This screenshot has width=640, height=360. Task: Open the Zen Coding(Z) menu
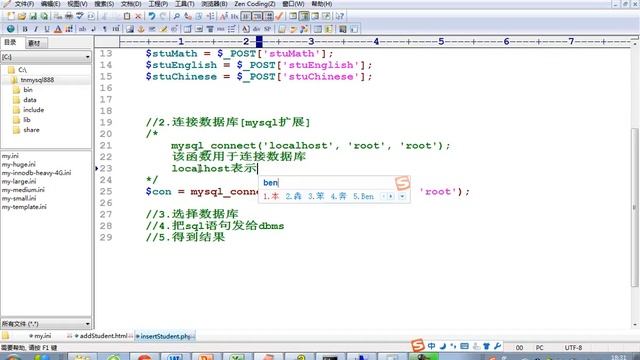pos(255,4)
